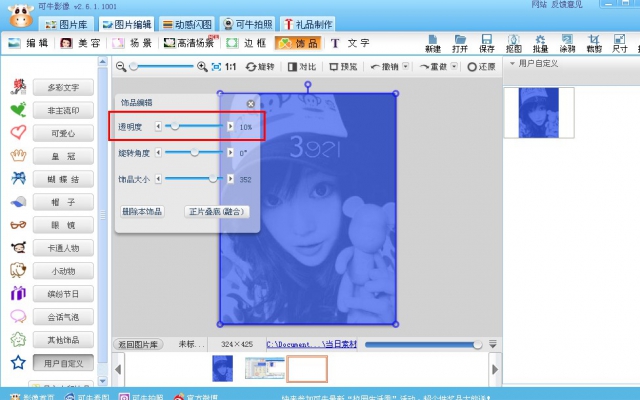
Task: Click the 饰品大小 slider handle
Action: [213, 178]
